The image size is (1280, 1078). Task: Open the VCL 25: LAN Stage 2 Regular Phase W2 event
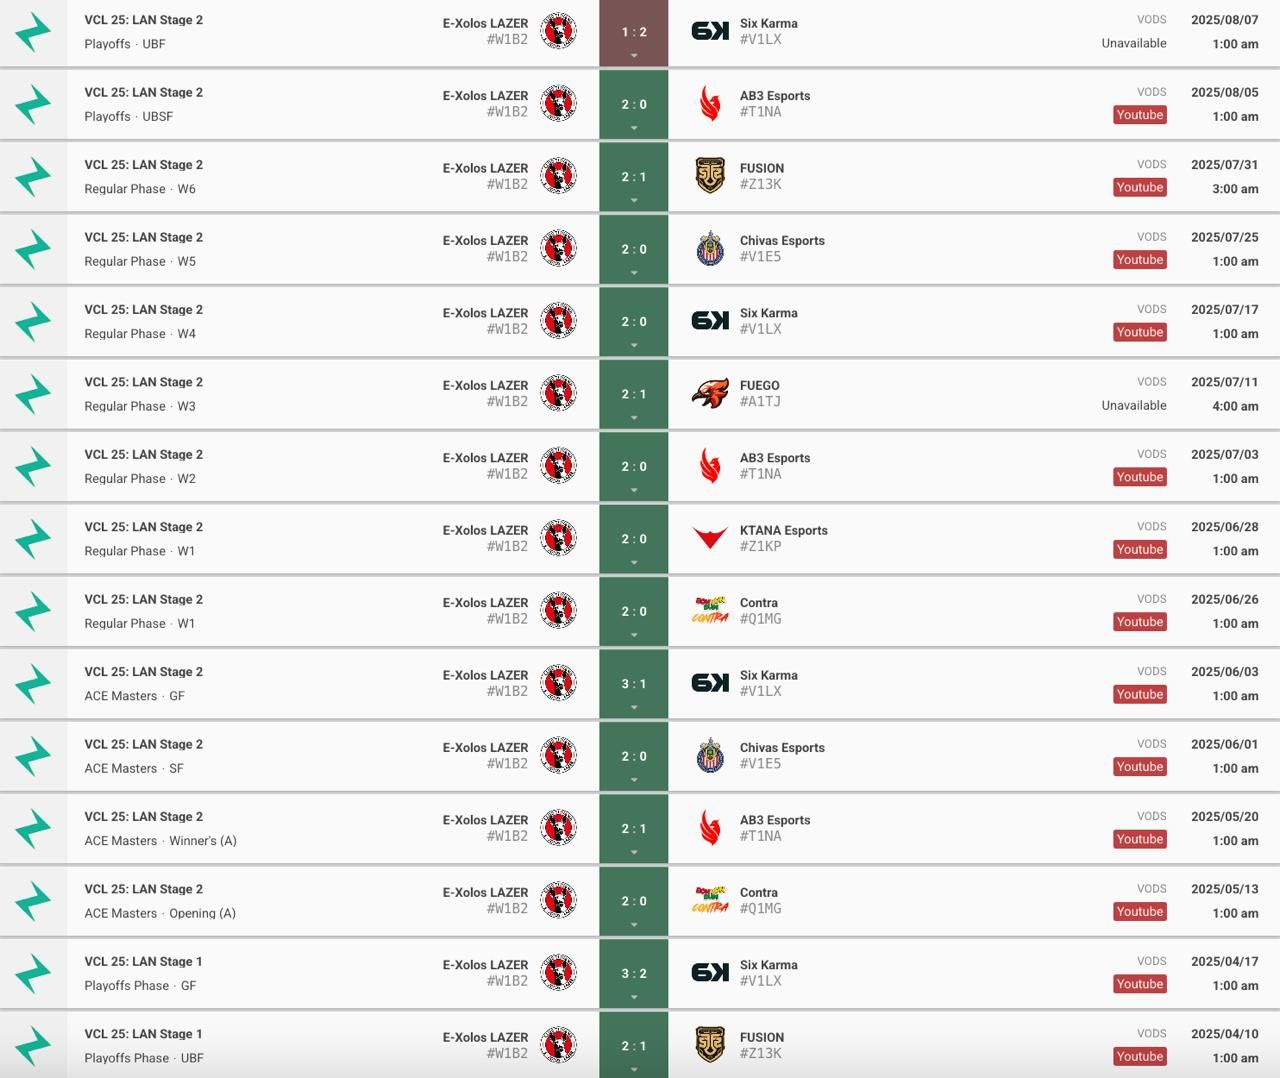pos(143,455)
